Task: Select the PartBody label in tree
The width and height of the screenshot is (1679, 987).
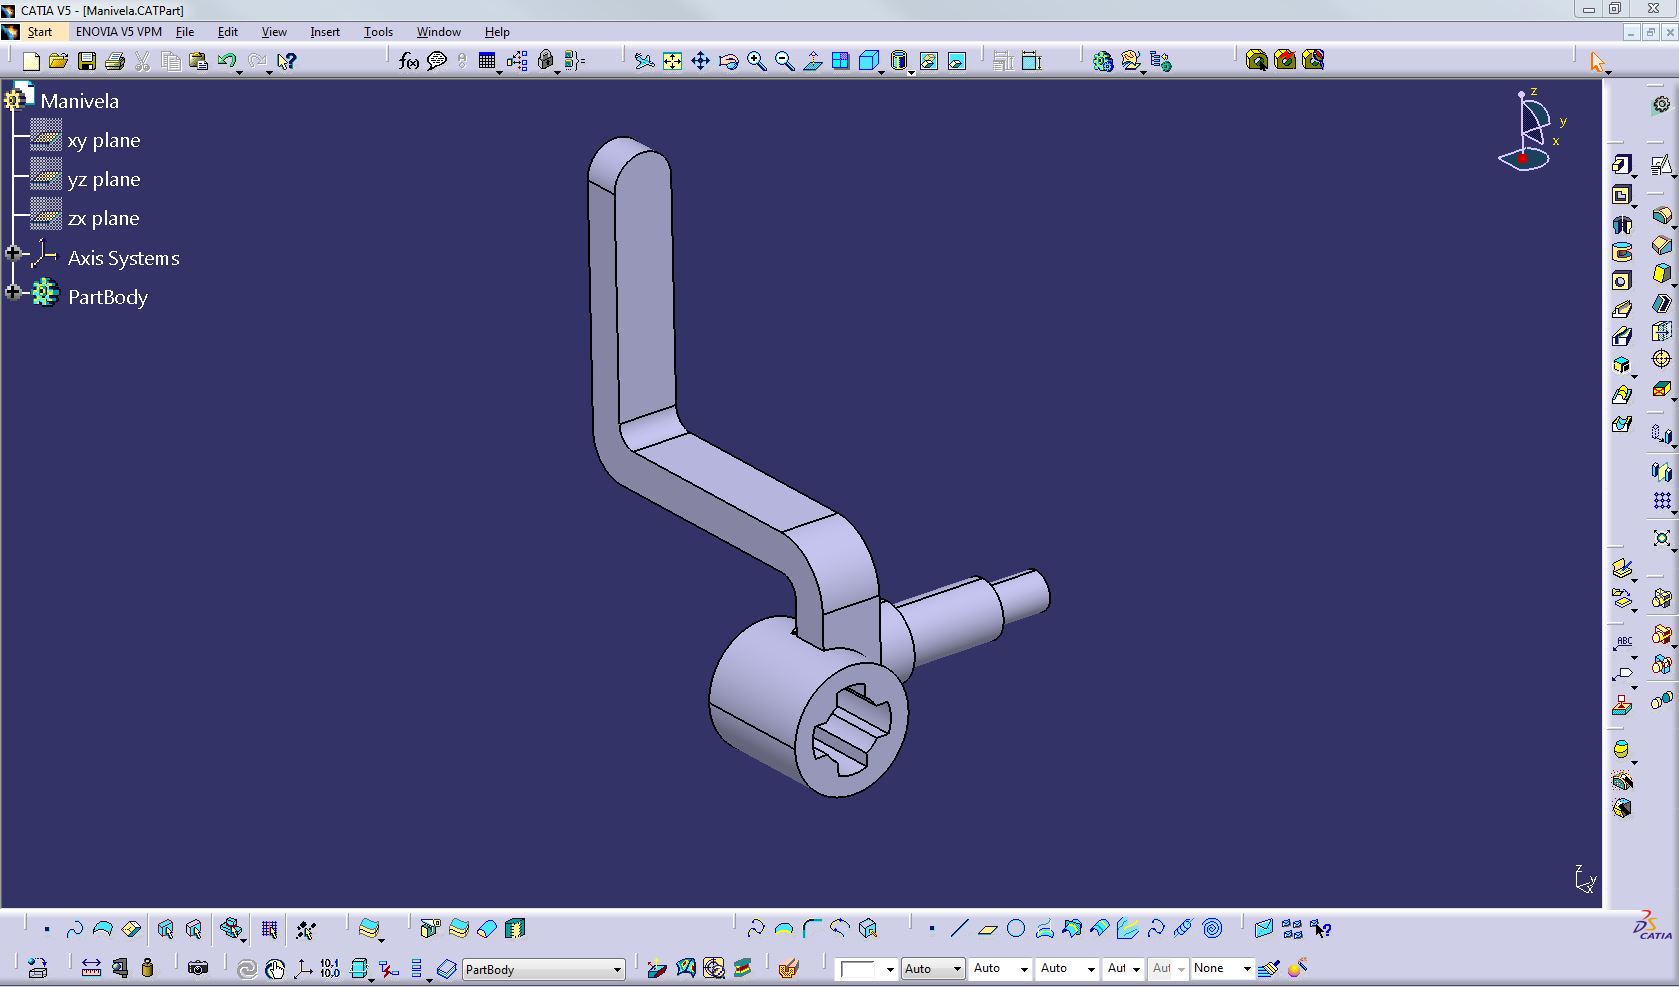Action: coord(108,297)
